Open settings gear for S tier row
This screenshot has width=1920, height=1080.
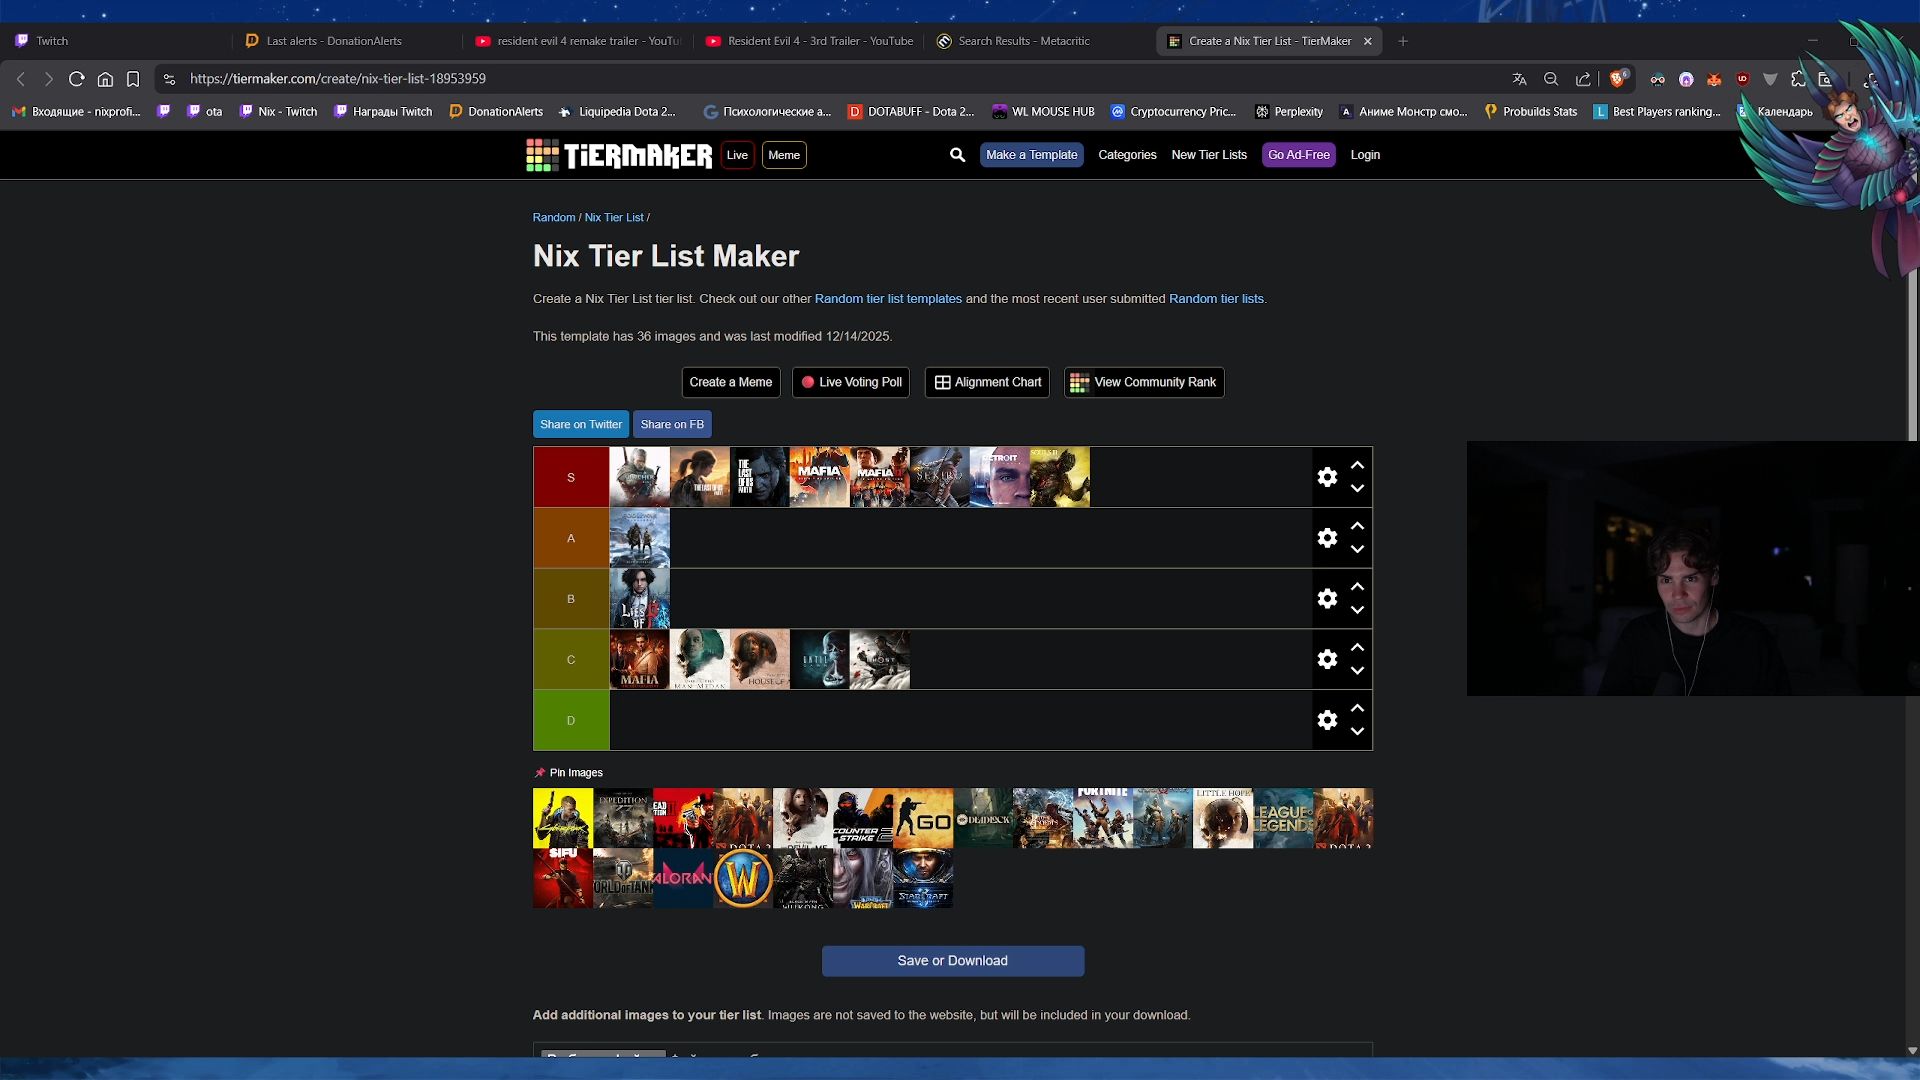[x=1327, y=477]
